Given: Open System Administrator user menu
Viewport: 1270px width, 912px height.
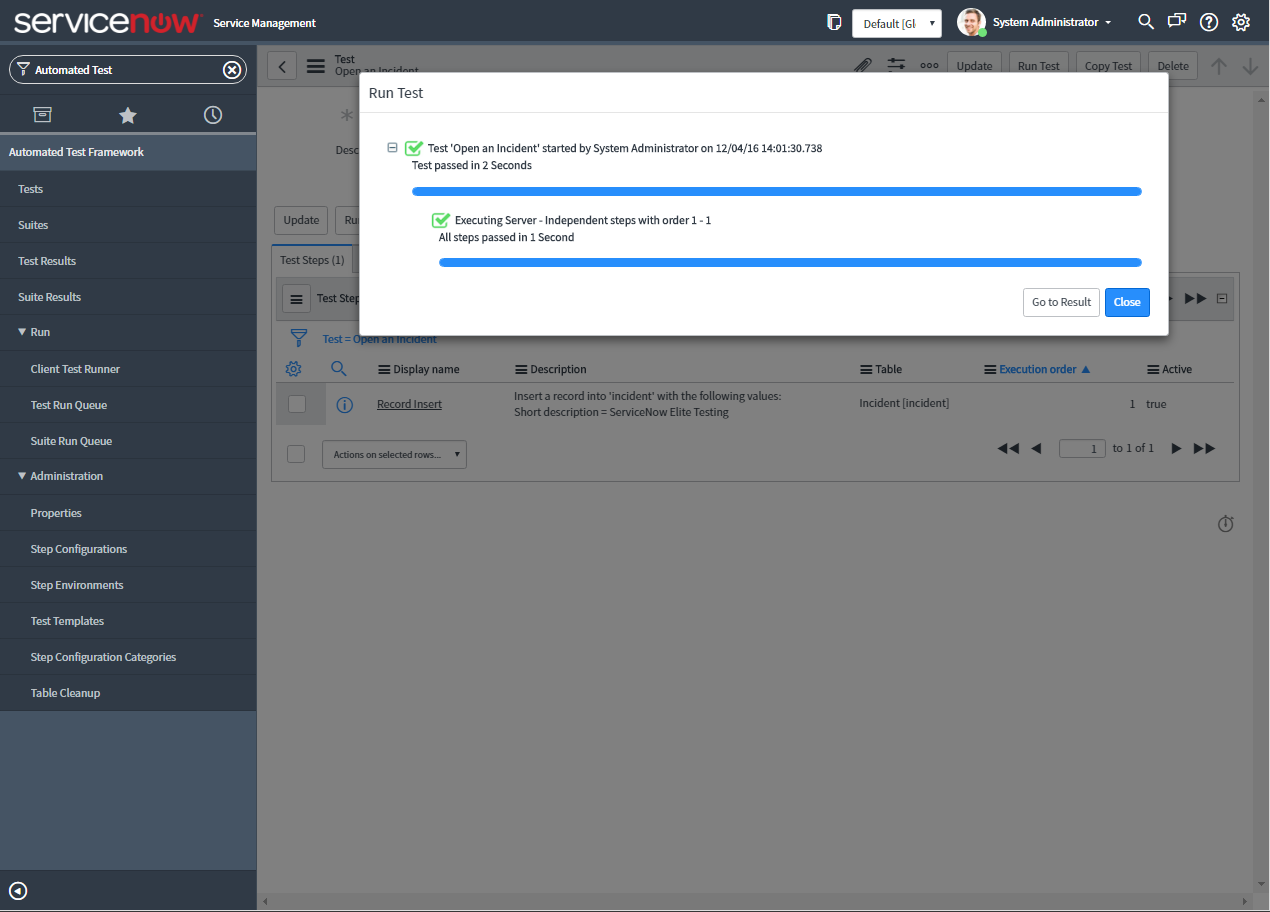Looking at the screenshot, I should click(x=1035, y=22).
